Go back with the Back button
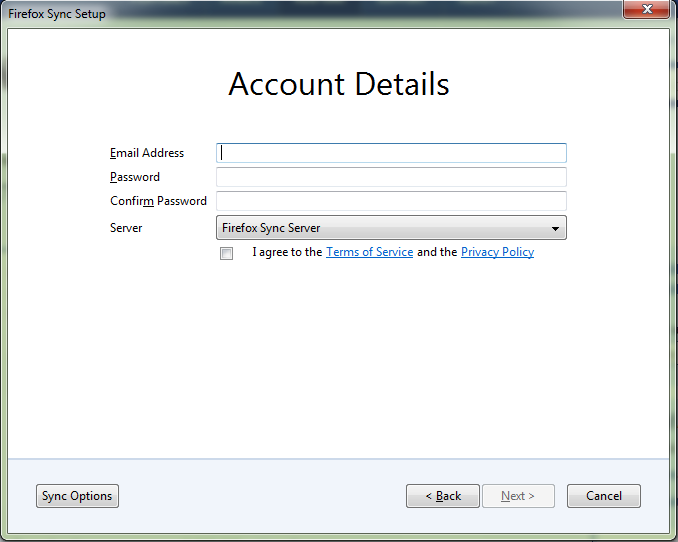This screenshot has height=542, width=678. (443, 496)
